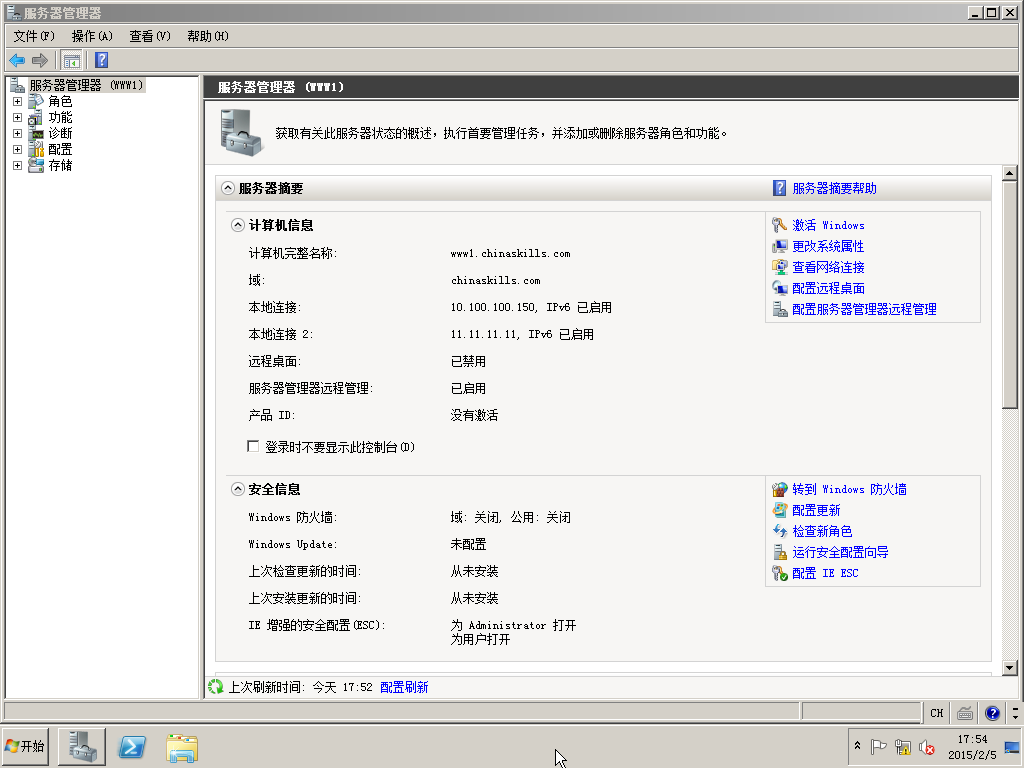This screenshot has height=768, width=1024.
Task: Open the 查看(V) menu
Action: tap(150, 36)
